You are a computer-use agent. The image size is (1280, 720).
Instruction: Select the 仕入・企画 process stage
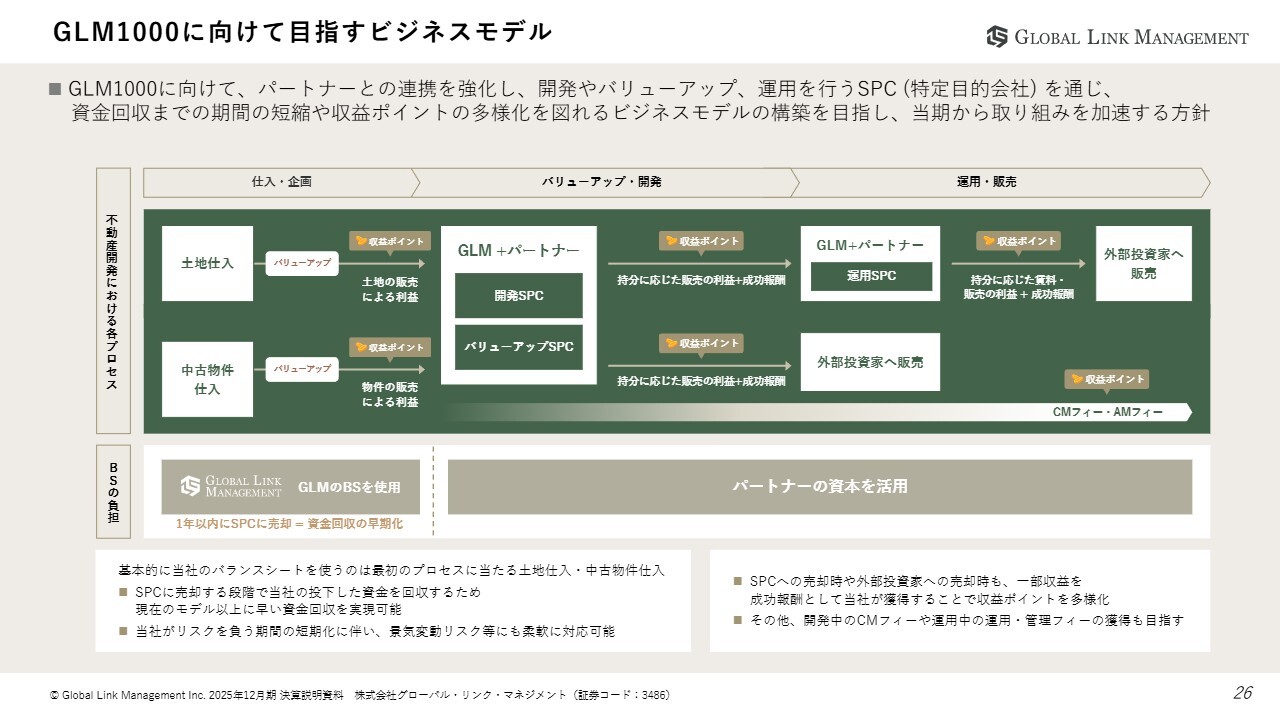(281, 182)
